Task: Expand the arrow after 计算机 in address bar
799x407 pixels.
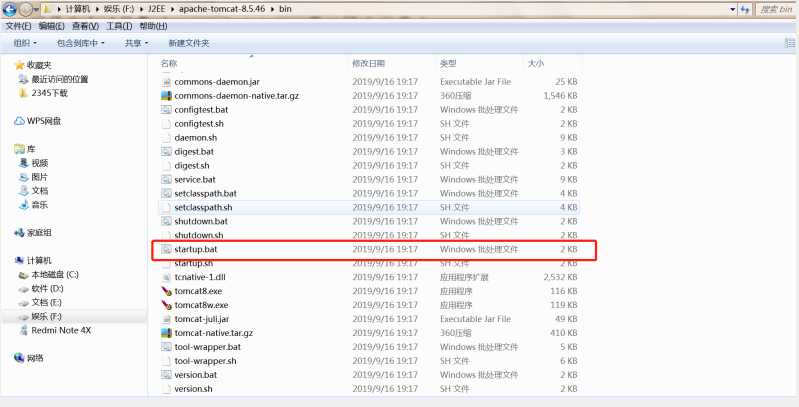Action: 96,9
